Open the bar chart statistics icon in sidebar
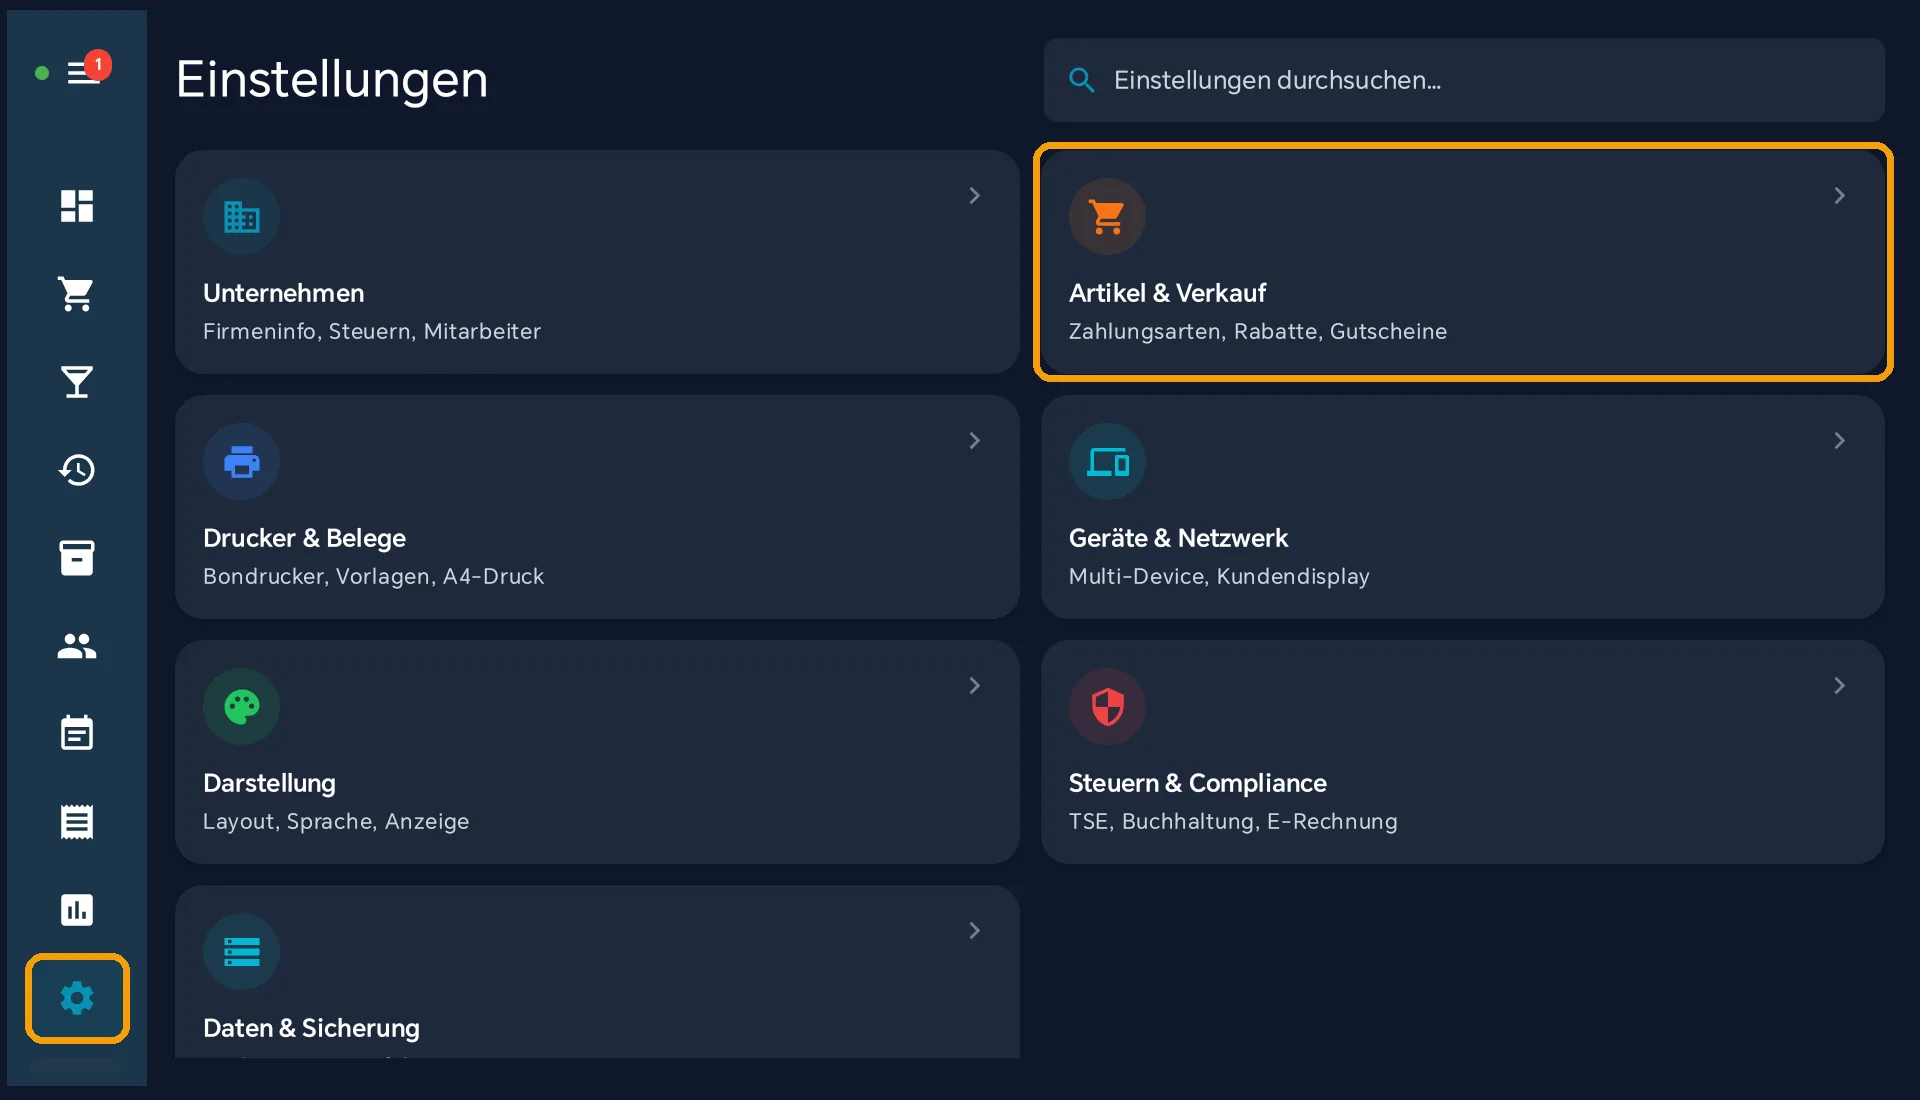 pyautogui.click(x=77, y=910)
